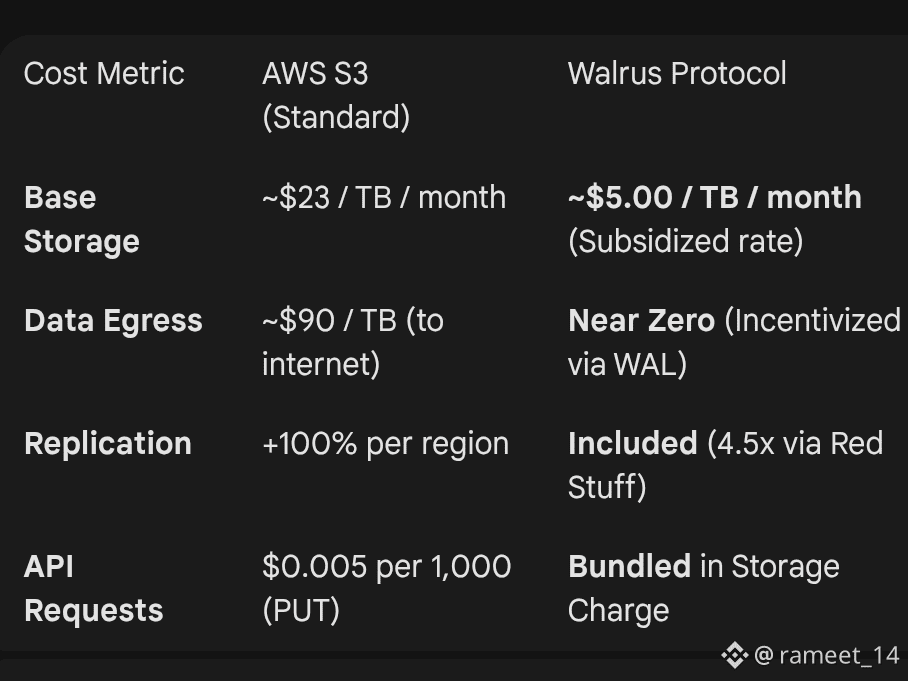Image resolution: width=908 pixels, height=681 pixels.
Task: Select the (Standard) subtitle text
Action: click(x=336, y=118)
